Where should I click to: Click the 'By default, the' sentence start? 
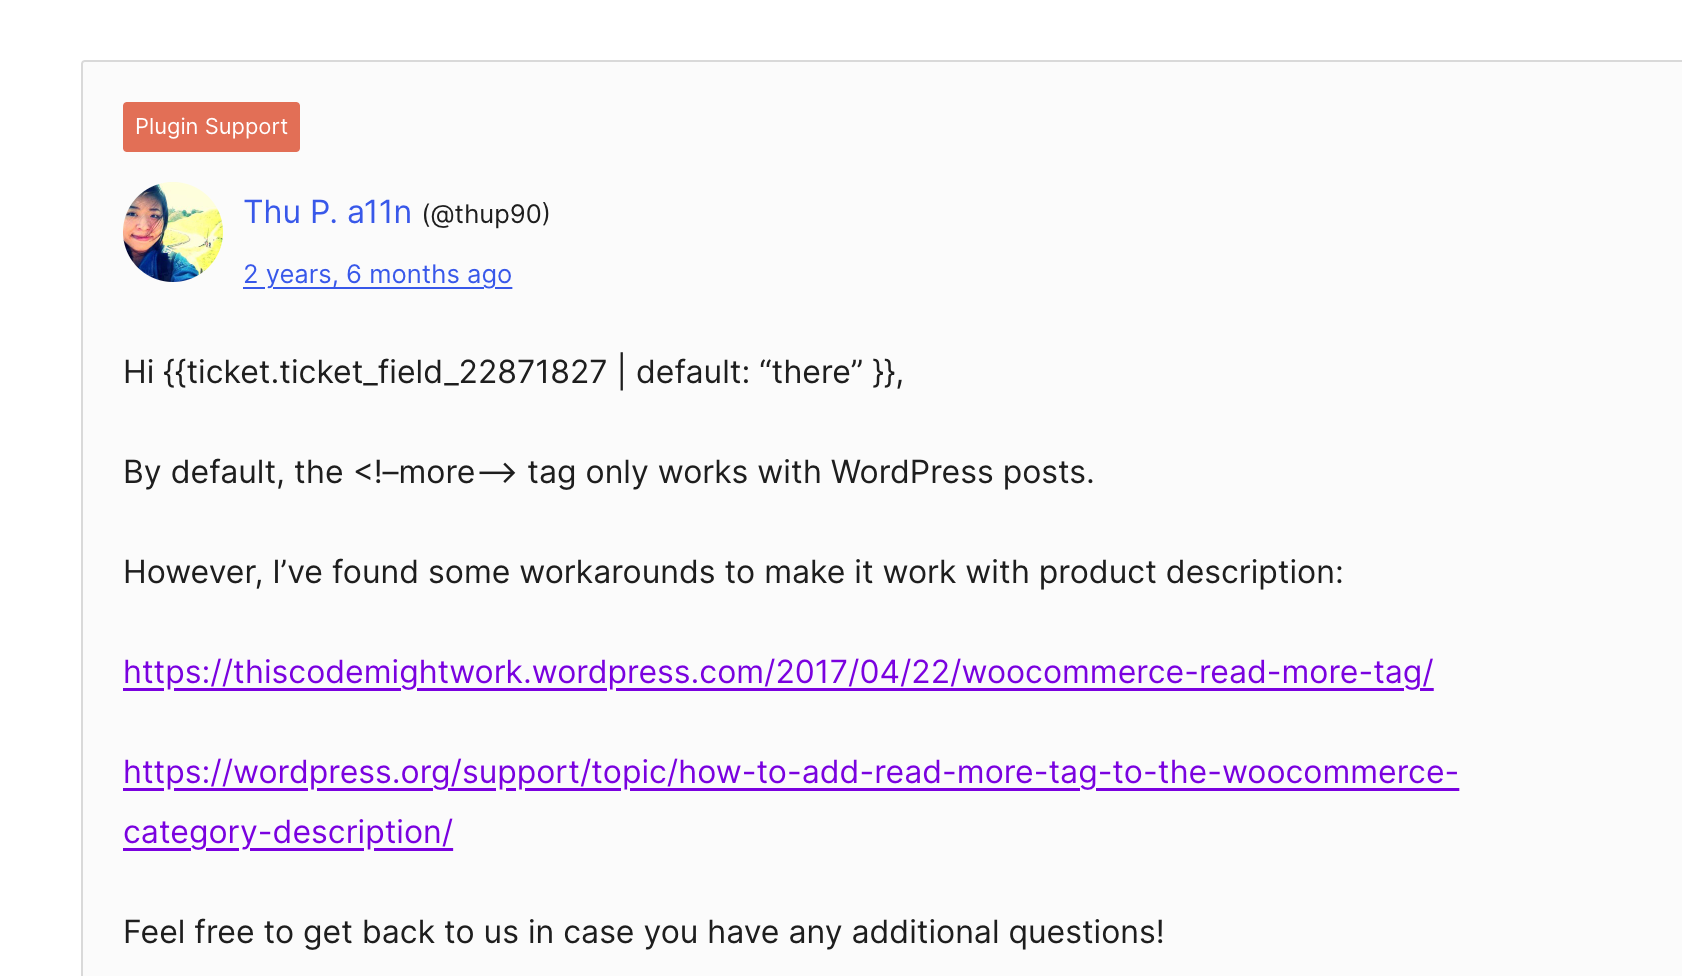coord(233,472)
